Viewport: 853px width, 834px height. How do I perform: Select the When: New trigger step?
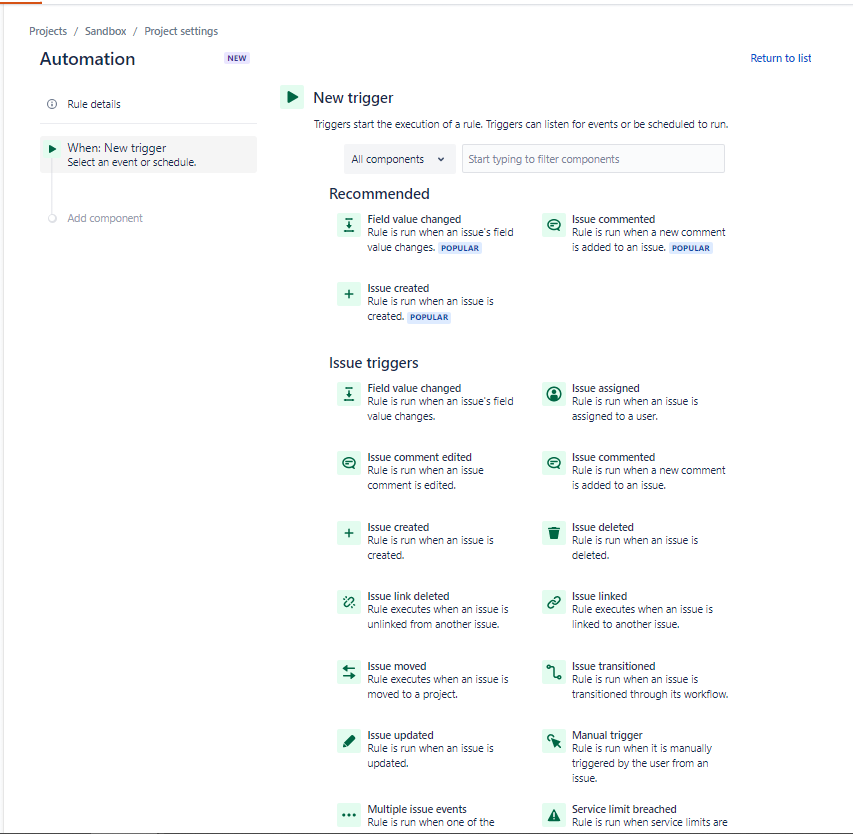(148, 155)
